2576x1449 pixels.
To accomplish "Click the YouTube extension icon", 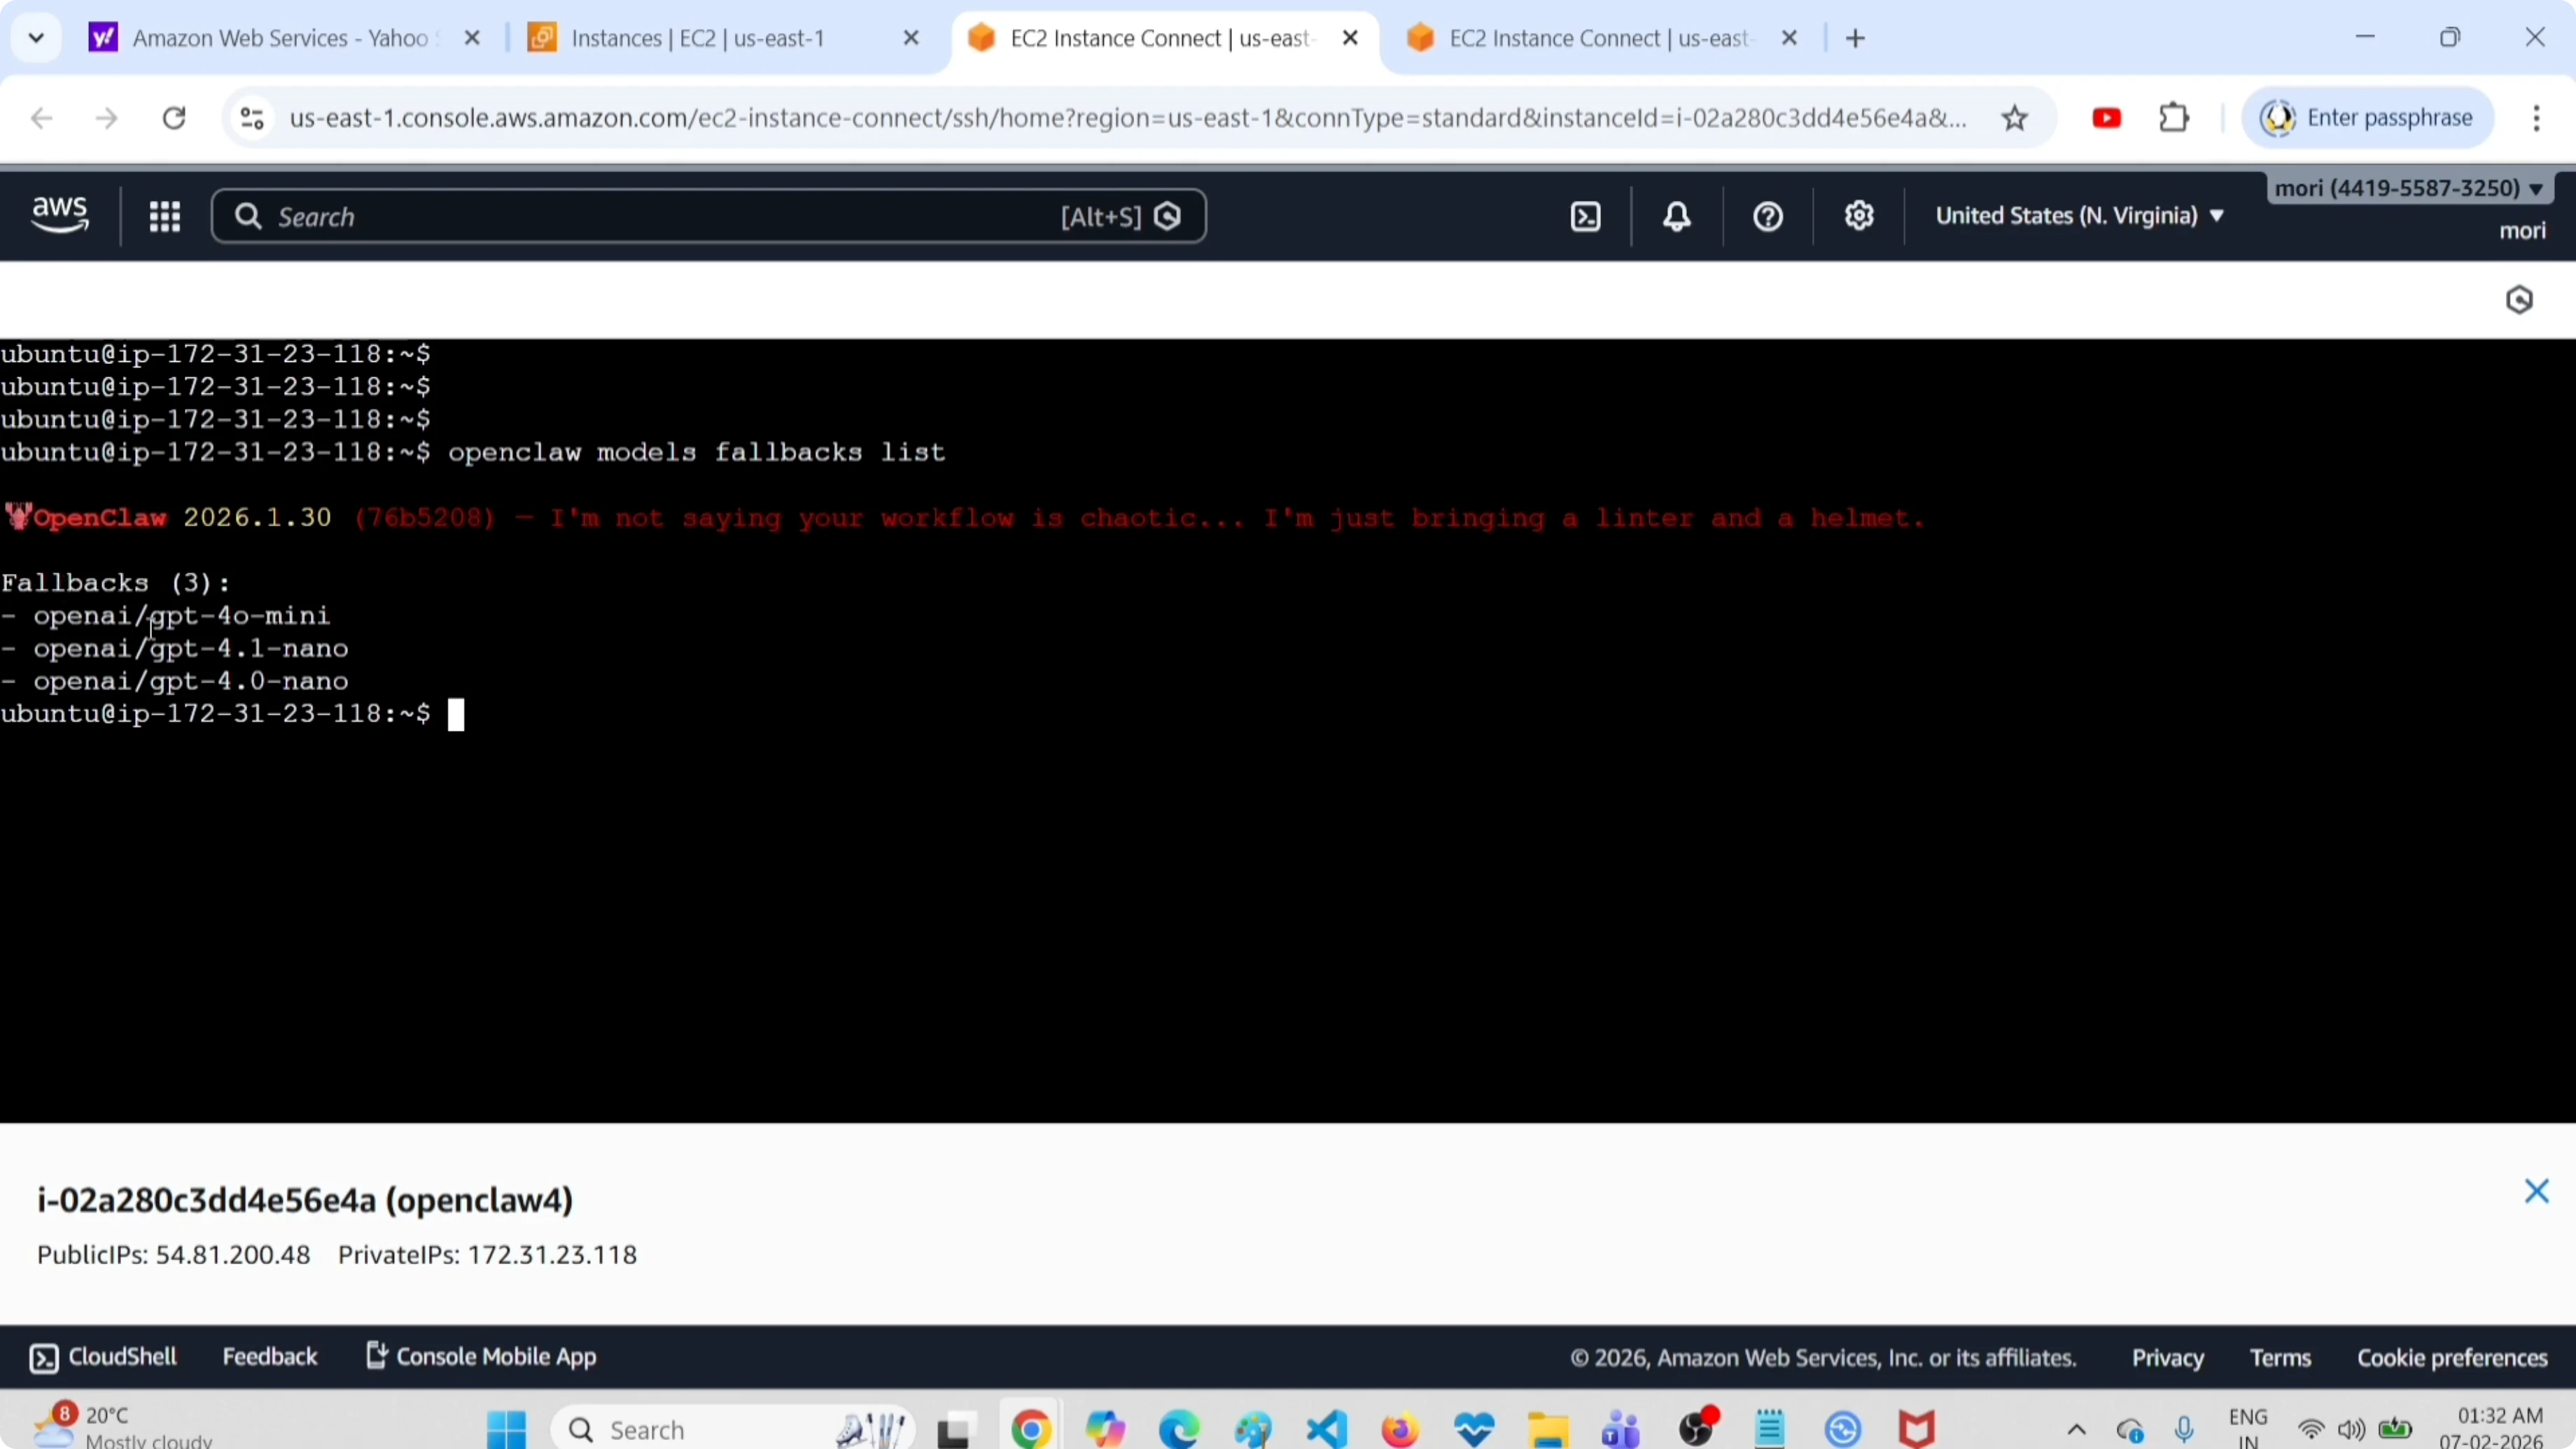I will tap(2106, 118).
